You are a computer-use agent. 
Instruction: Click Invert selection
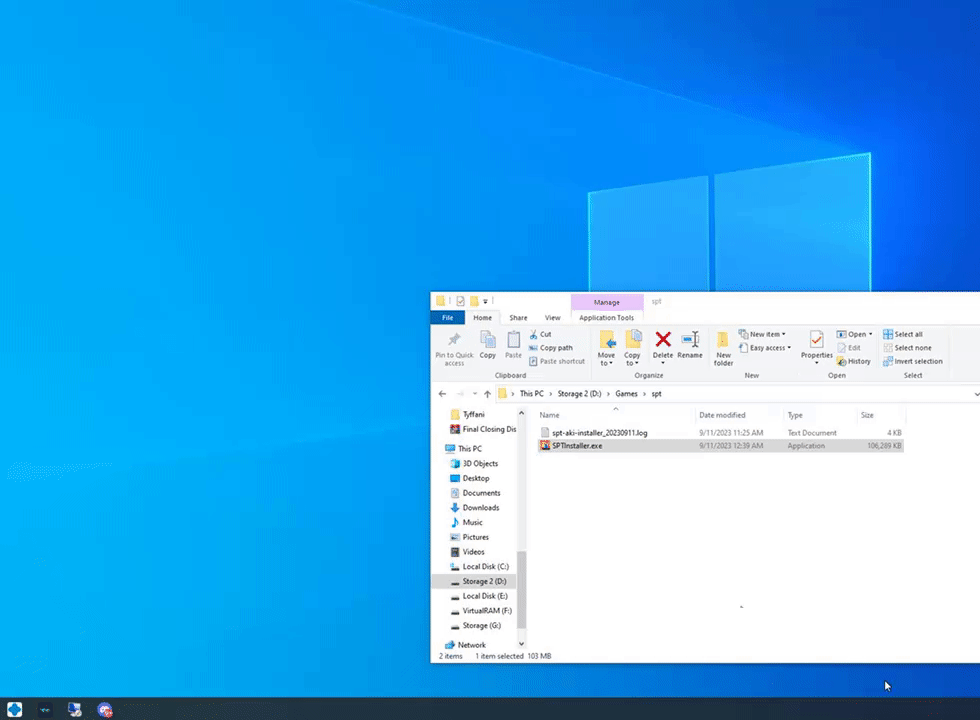click(912, 361)
